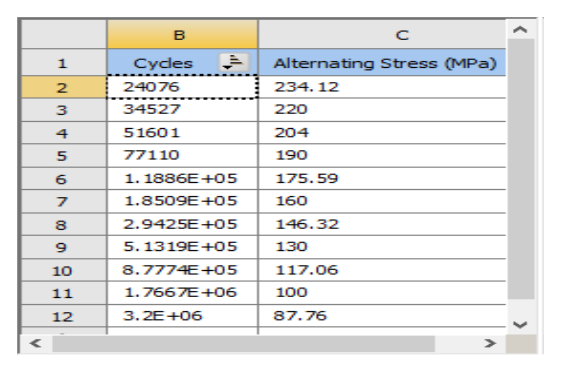Click the horizontal scrollbar thumb
564x368 pixels.
coord(244,344)
